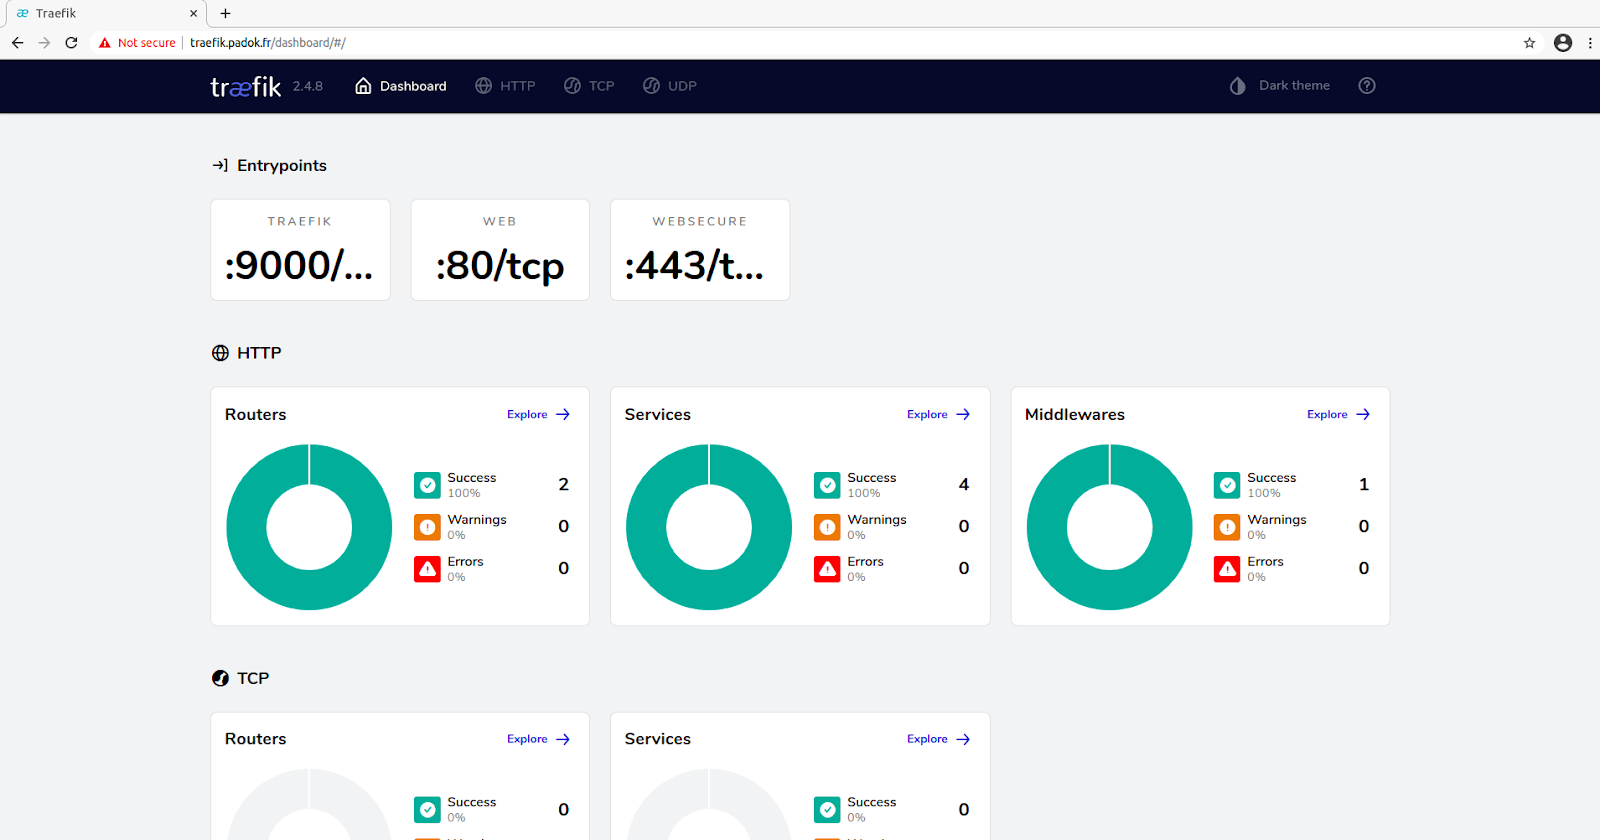This screenshot has height=840, width=1600.
Task: Click the version number 2.4.8
Action: 308,86
